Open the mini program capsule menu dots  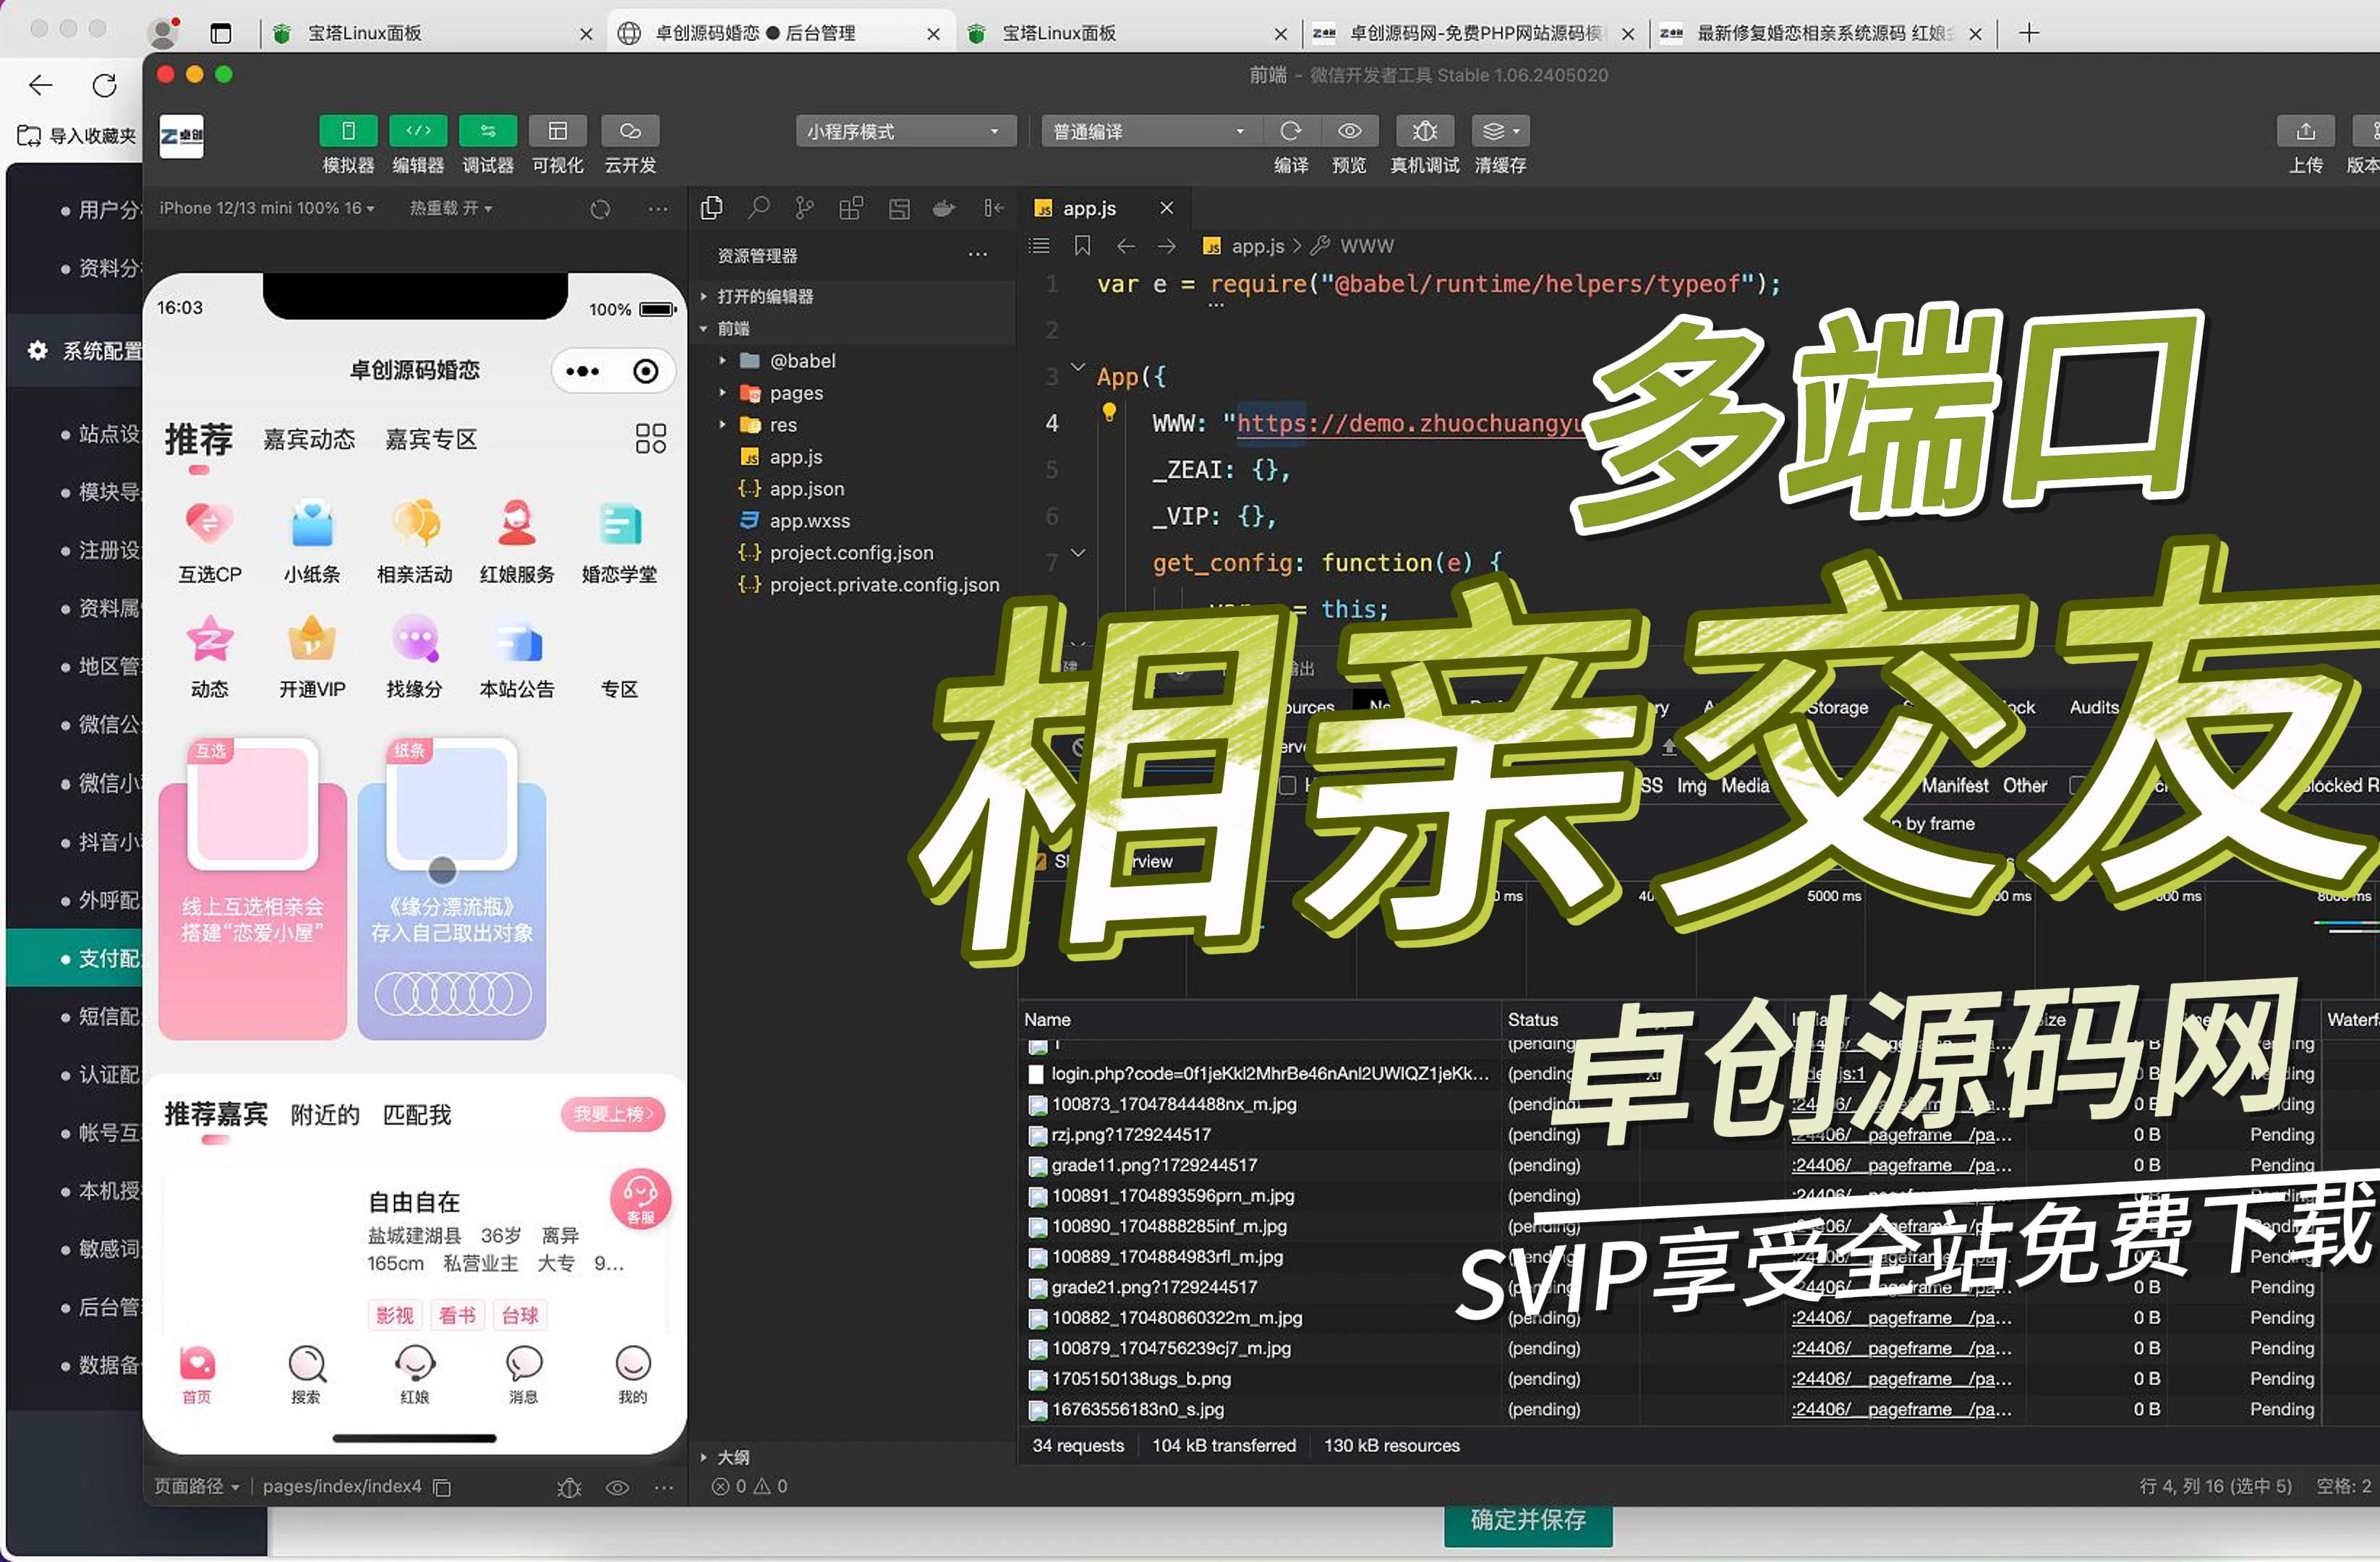(x=582, y=371)
